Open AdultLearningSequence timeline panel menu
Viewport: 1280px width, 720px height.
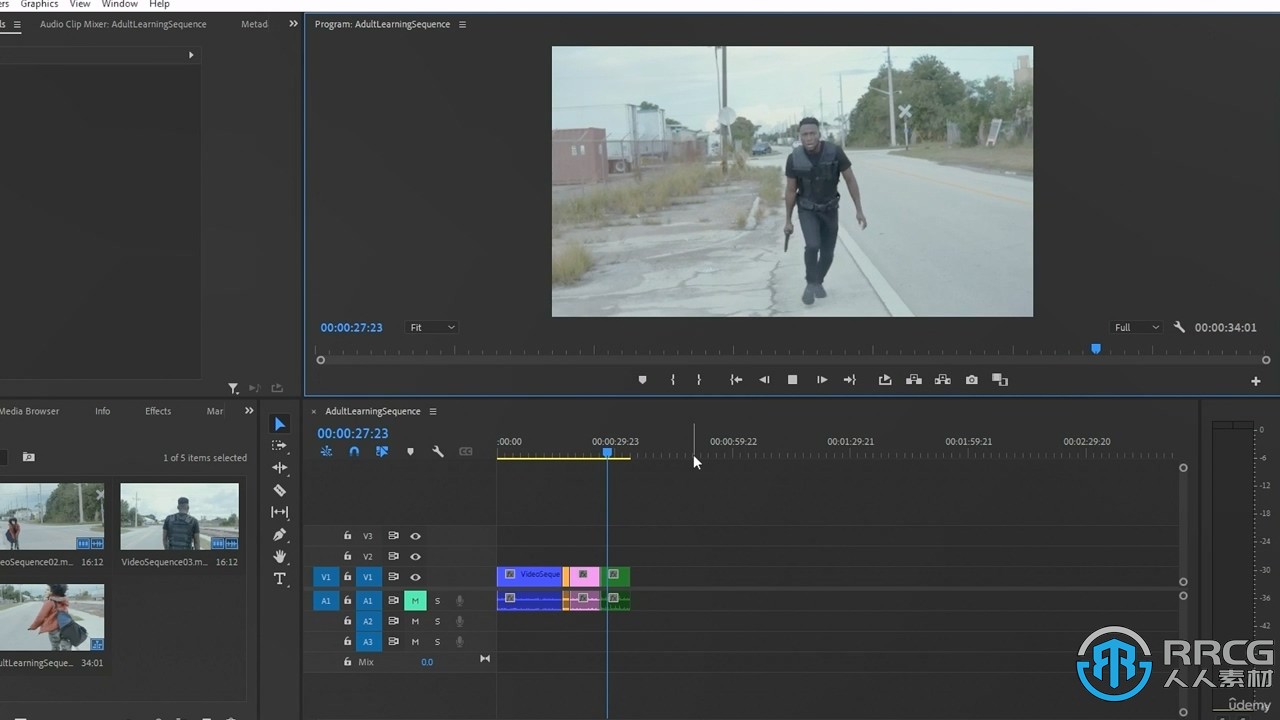pos(433,411)
